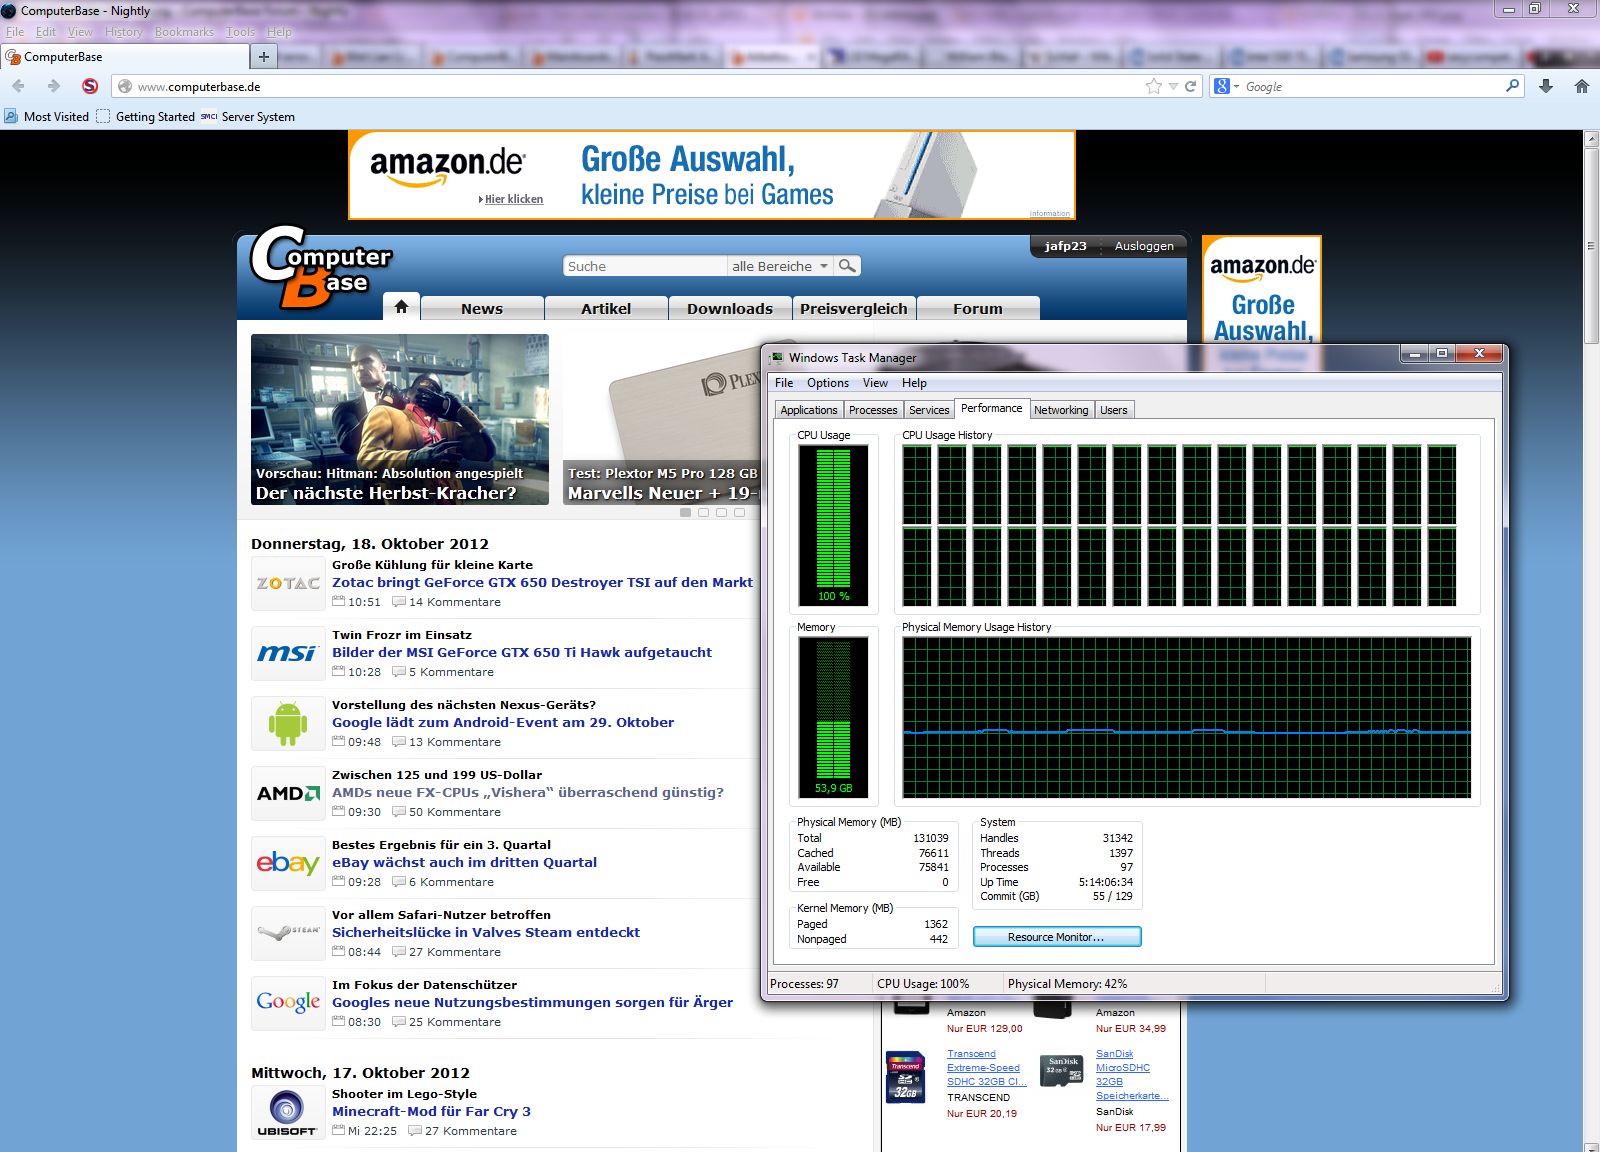Click the Resource Monitor button
The image size is (1600, 1152).
pyautogui.click(x=1057, y=937)
